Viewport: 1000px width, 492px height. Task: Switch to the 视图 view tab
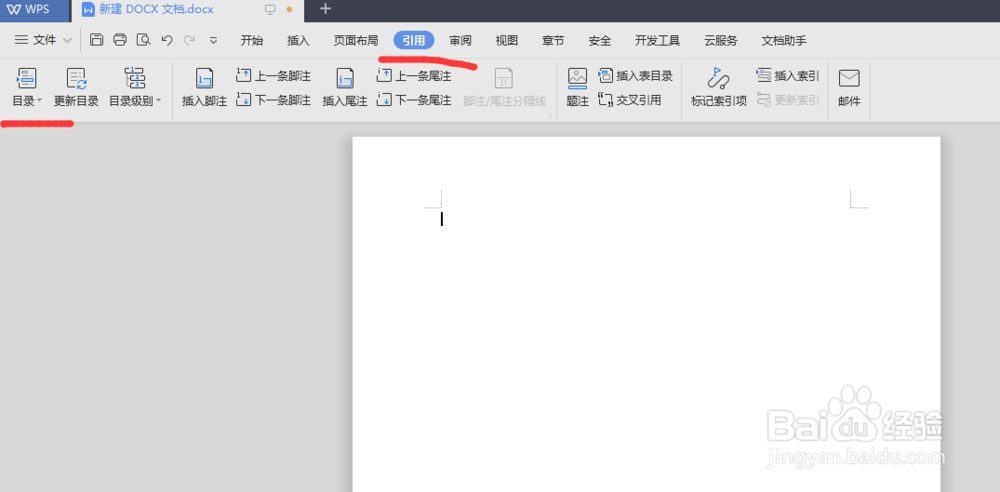coord(507,40)
